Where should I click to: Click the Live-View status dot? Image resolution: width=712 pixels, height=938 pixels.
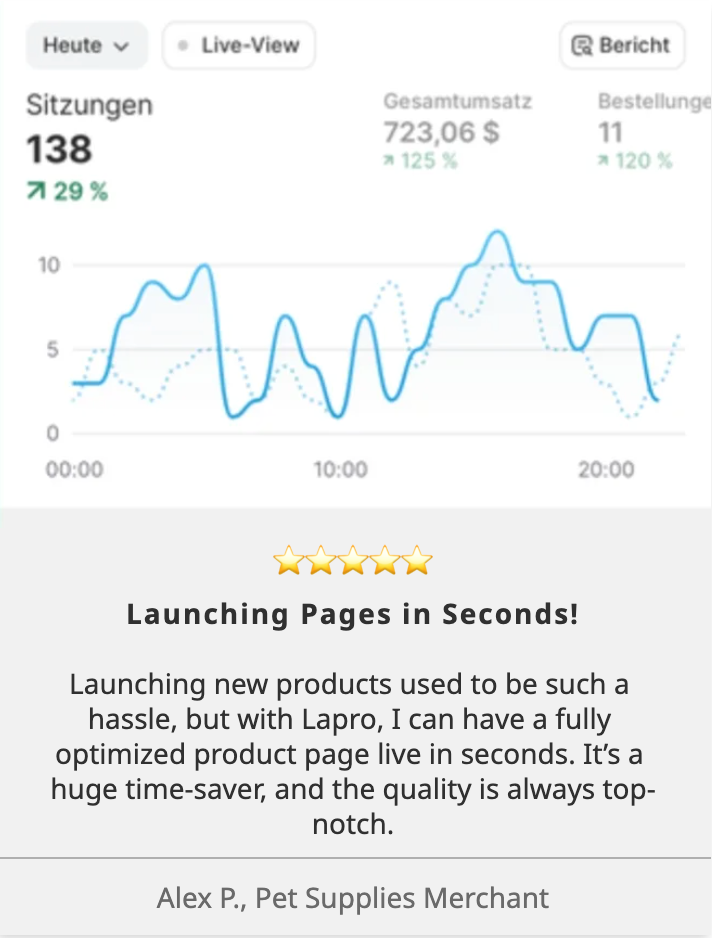183,46
